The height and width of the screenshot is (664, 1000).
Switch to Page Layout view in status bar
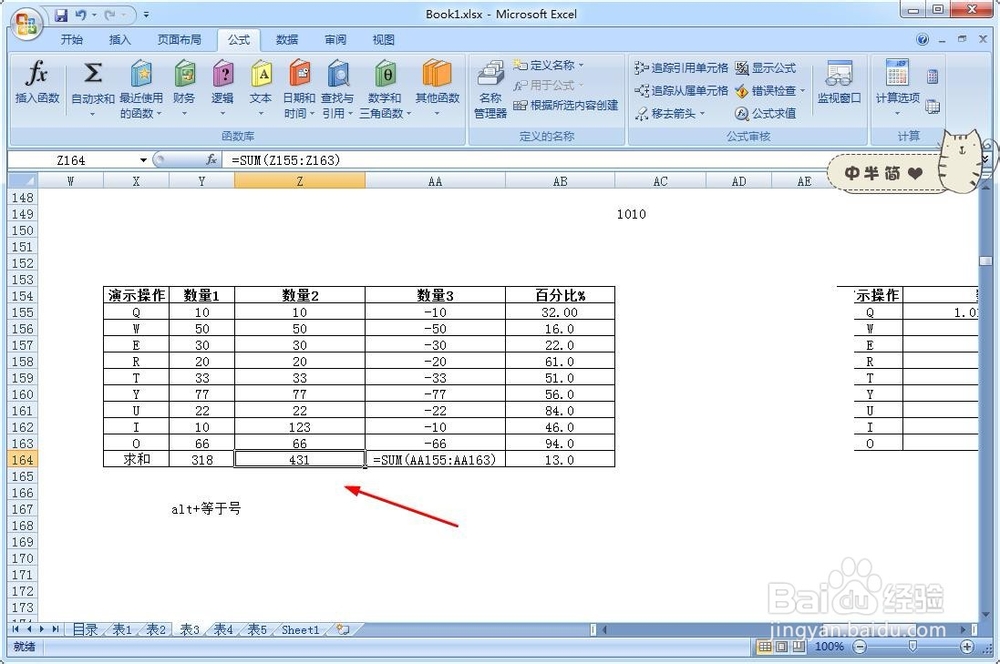779,648
